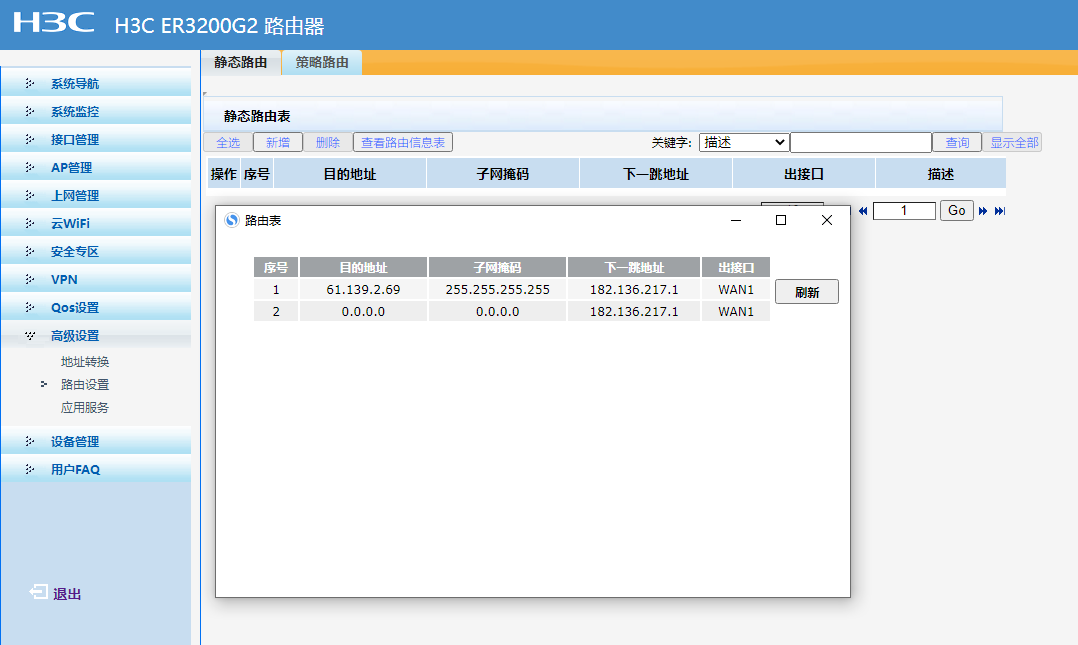Click 目的地址 header in static route table
The image size is (1078, 645).
pos(350,174)
